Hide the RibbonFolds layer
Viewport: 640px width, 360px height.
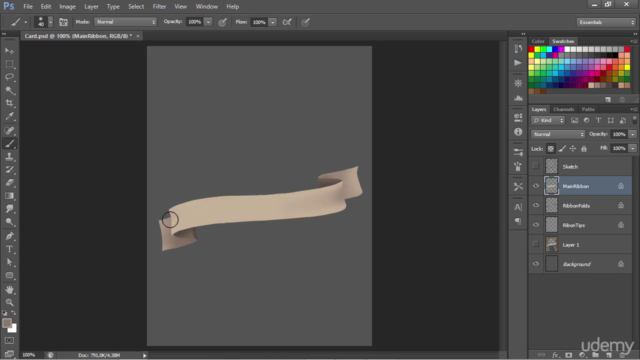536,205
